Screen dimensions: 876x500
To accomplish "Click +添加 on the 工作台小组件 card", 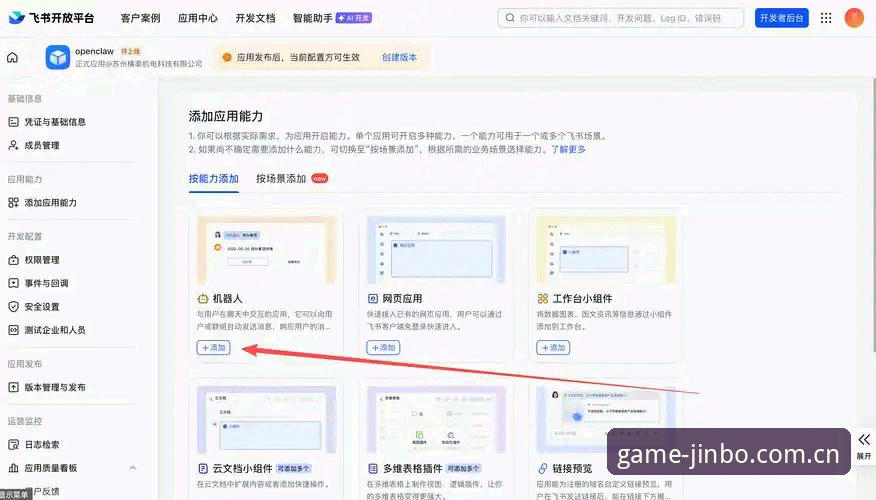I will click(553, 347).
